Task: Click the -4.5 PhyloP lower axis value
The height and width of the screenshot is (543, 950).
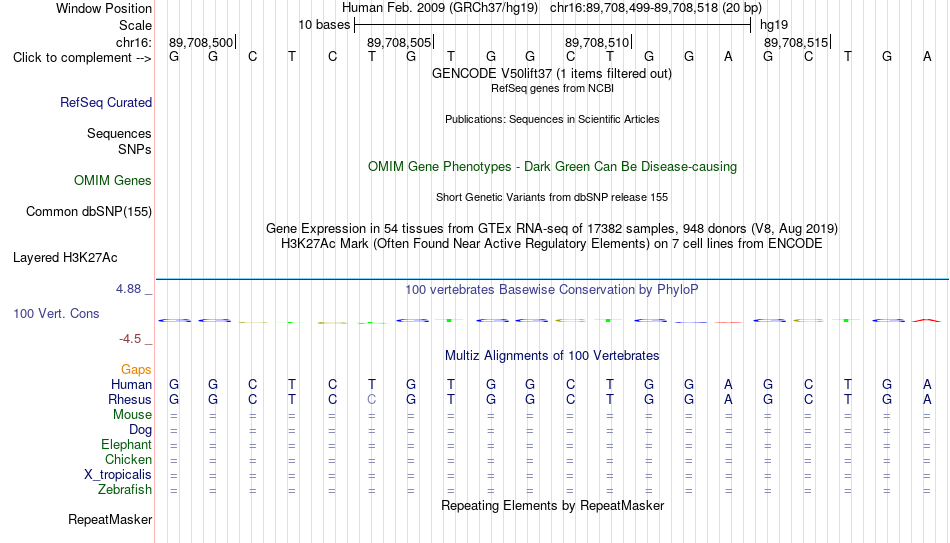Action: [x=130, y=339]
